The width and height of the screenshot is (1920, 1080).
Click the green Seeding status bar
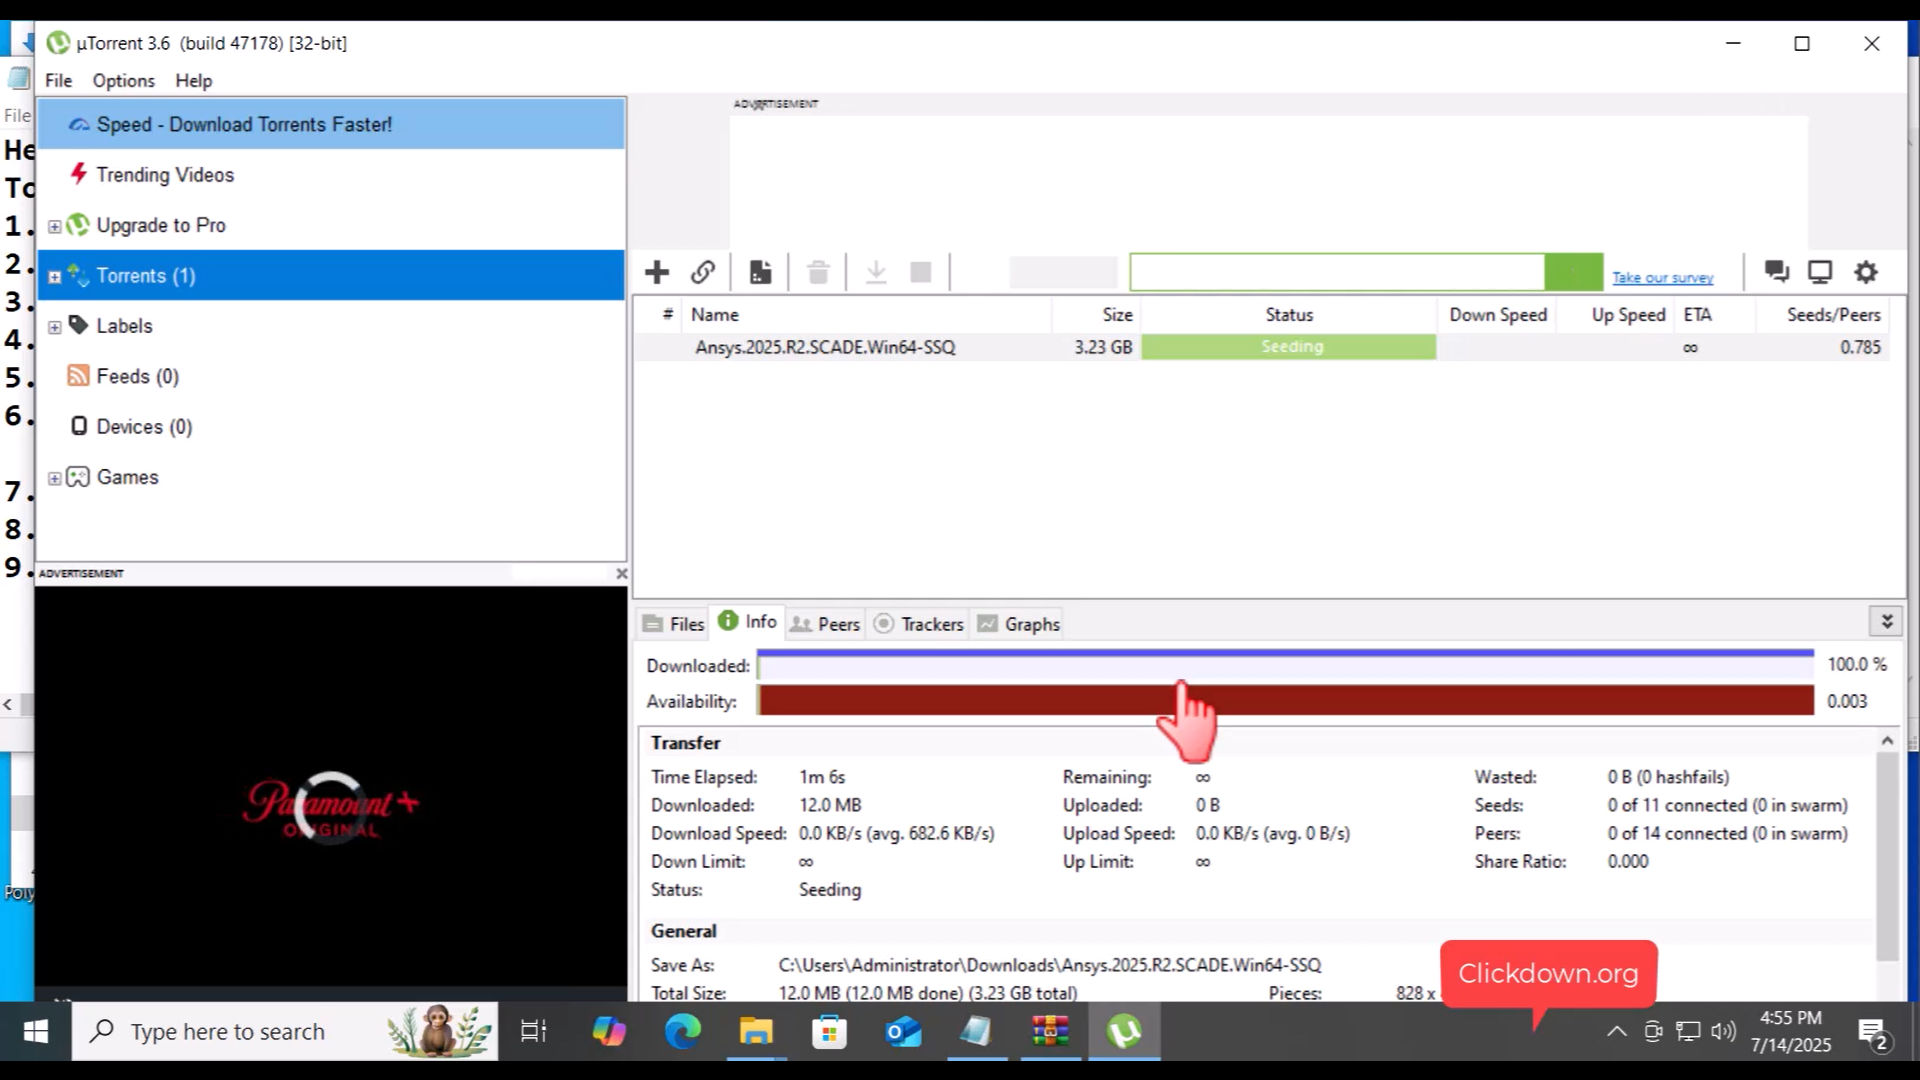point(1289,347)
